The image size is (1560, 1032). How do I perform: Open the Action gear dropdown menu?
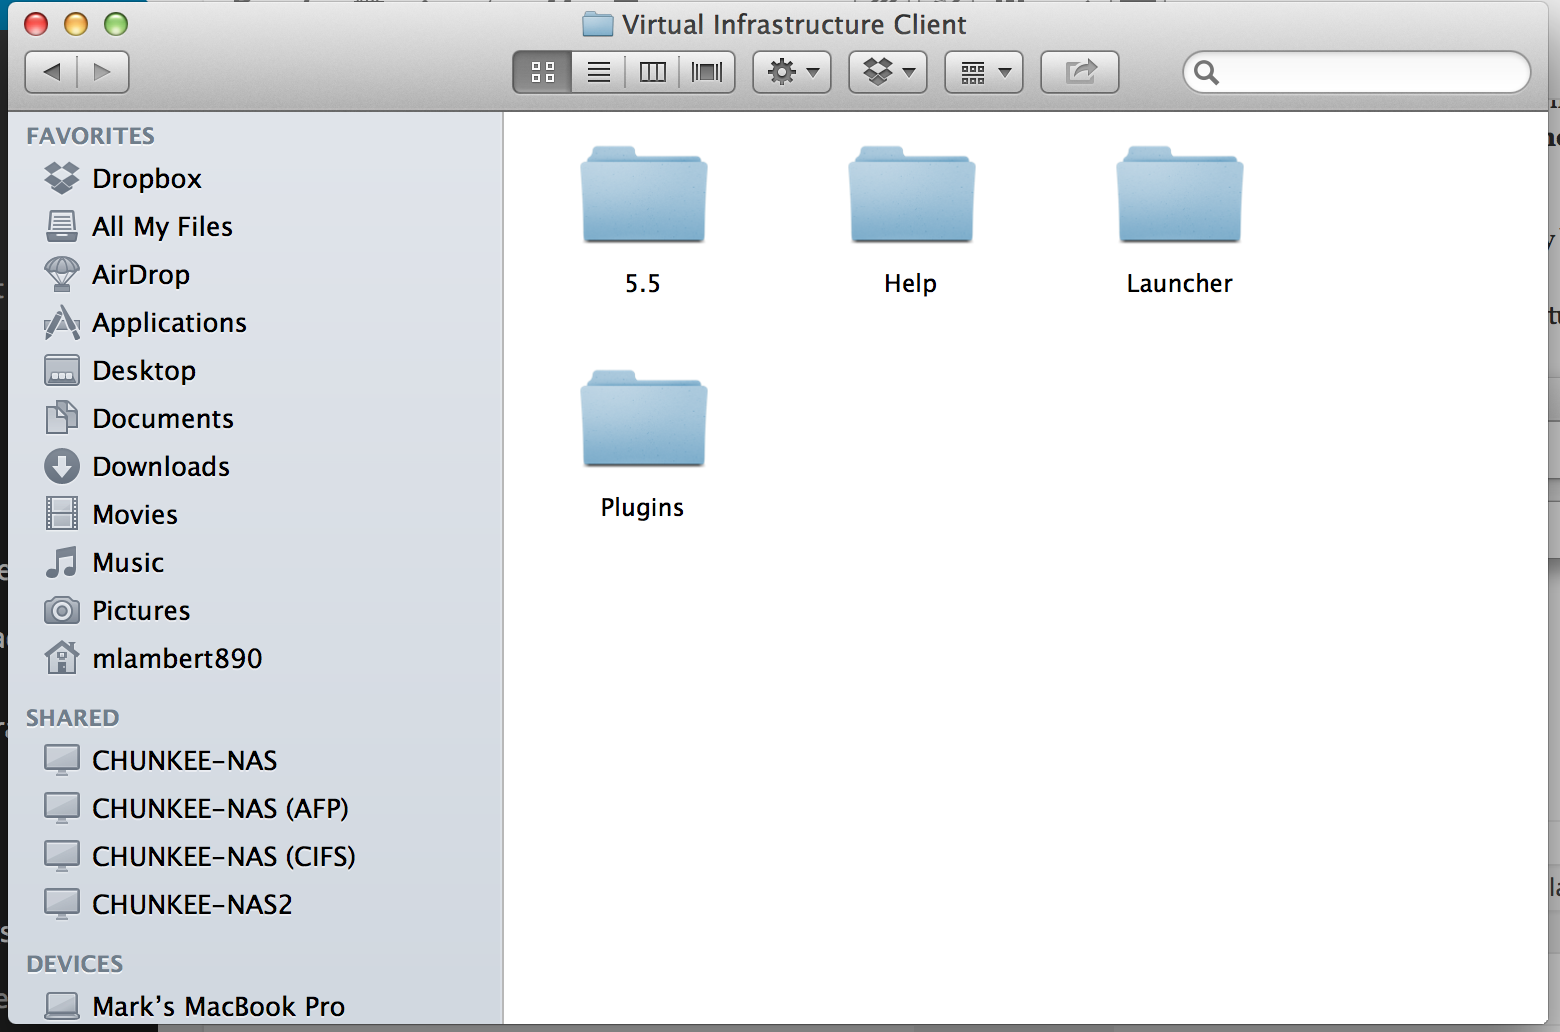[791, 72]
